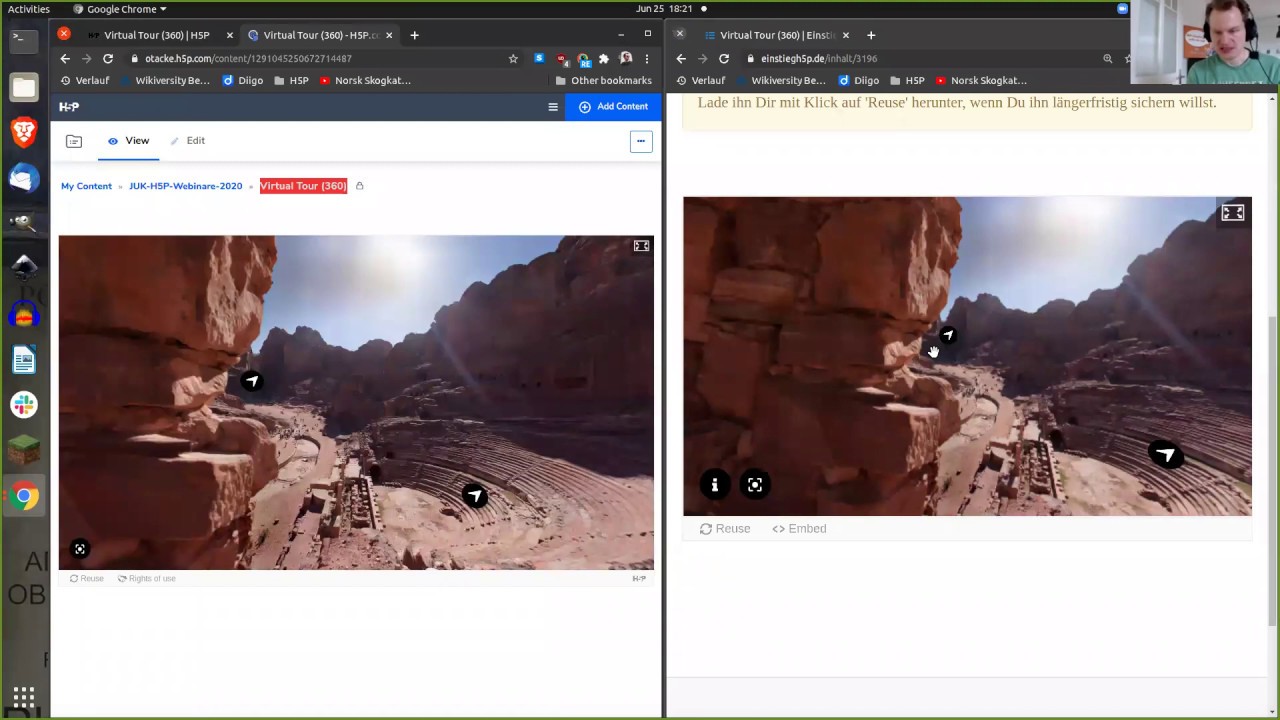Screen dimensions: 1280x720
Task: Reload the einstiegh5p.de page
Action: (724, 59)
